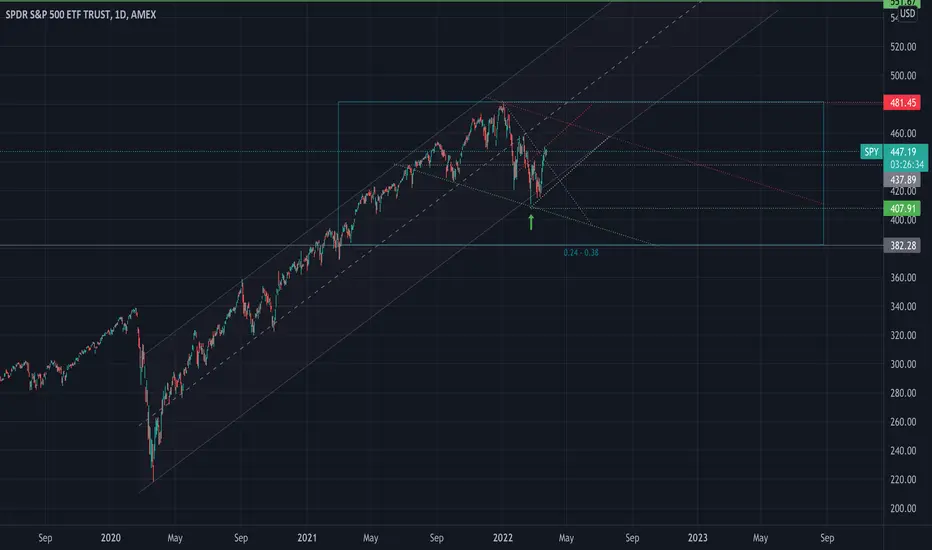The image size is (932, 550).
Task: Click the 320.00 price axis value
Action: [903, 335]
